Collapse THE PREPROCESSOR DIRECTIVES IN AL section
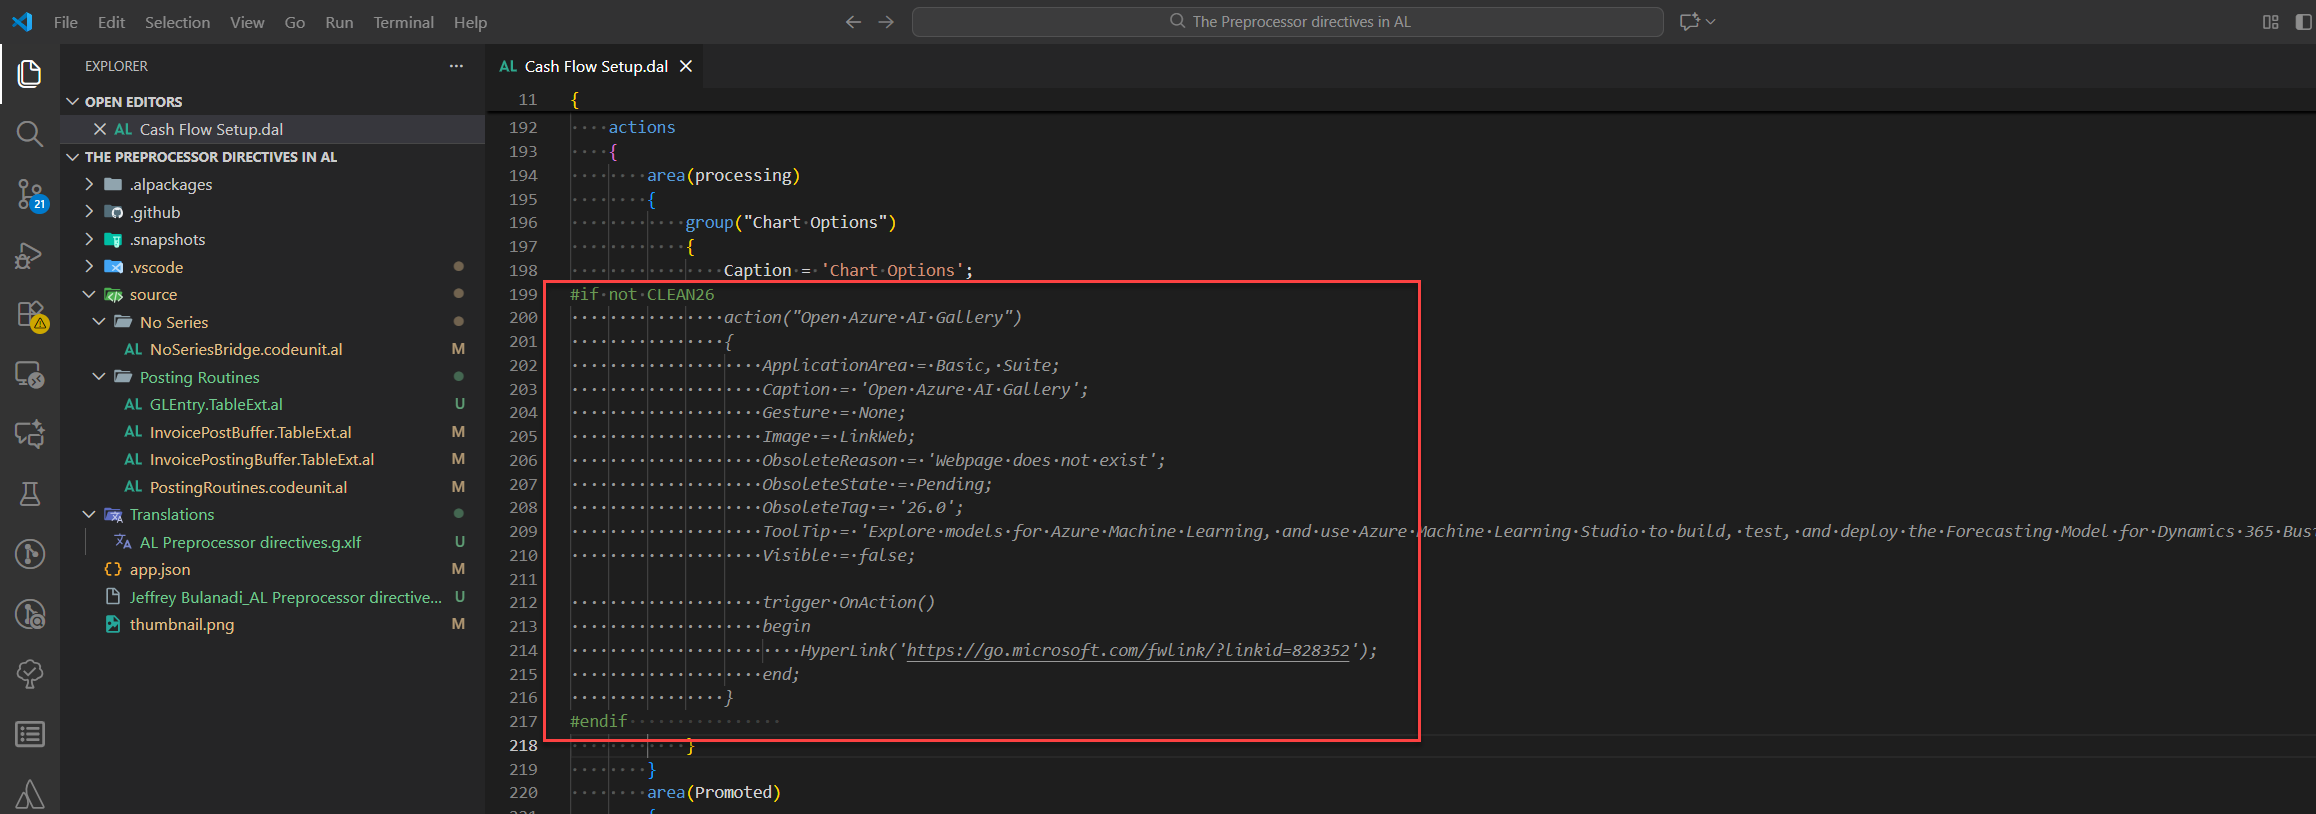Screen dimensions: 2316x814 click(72, 157)
